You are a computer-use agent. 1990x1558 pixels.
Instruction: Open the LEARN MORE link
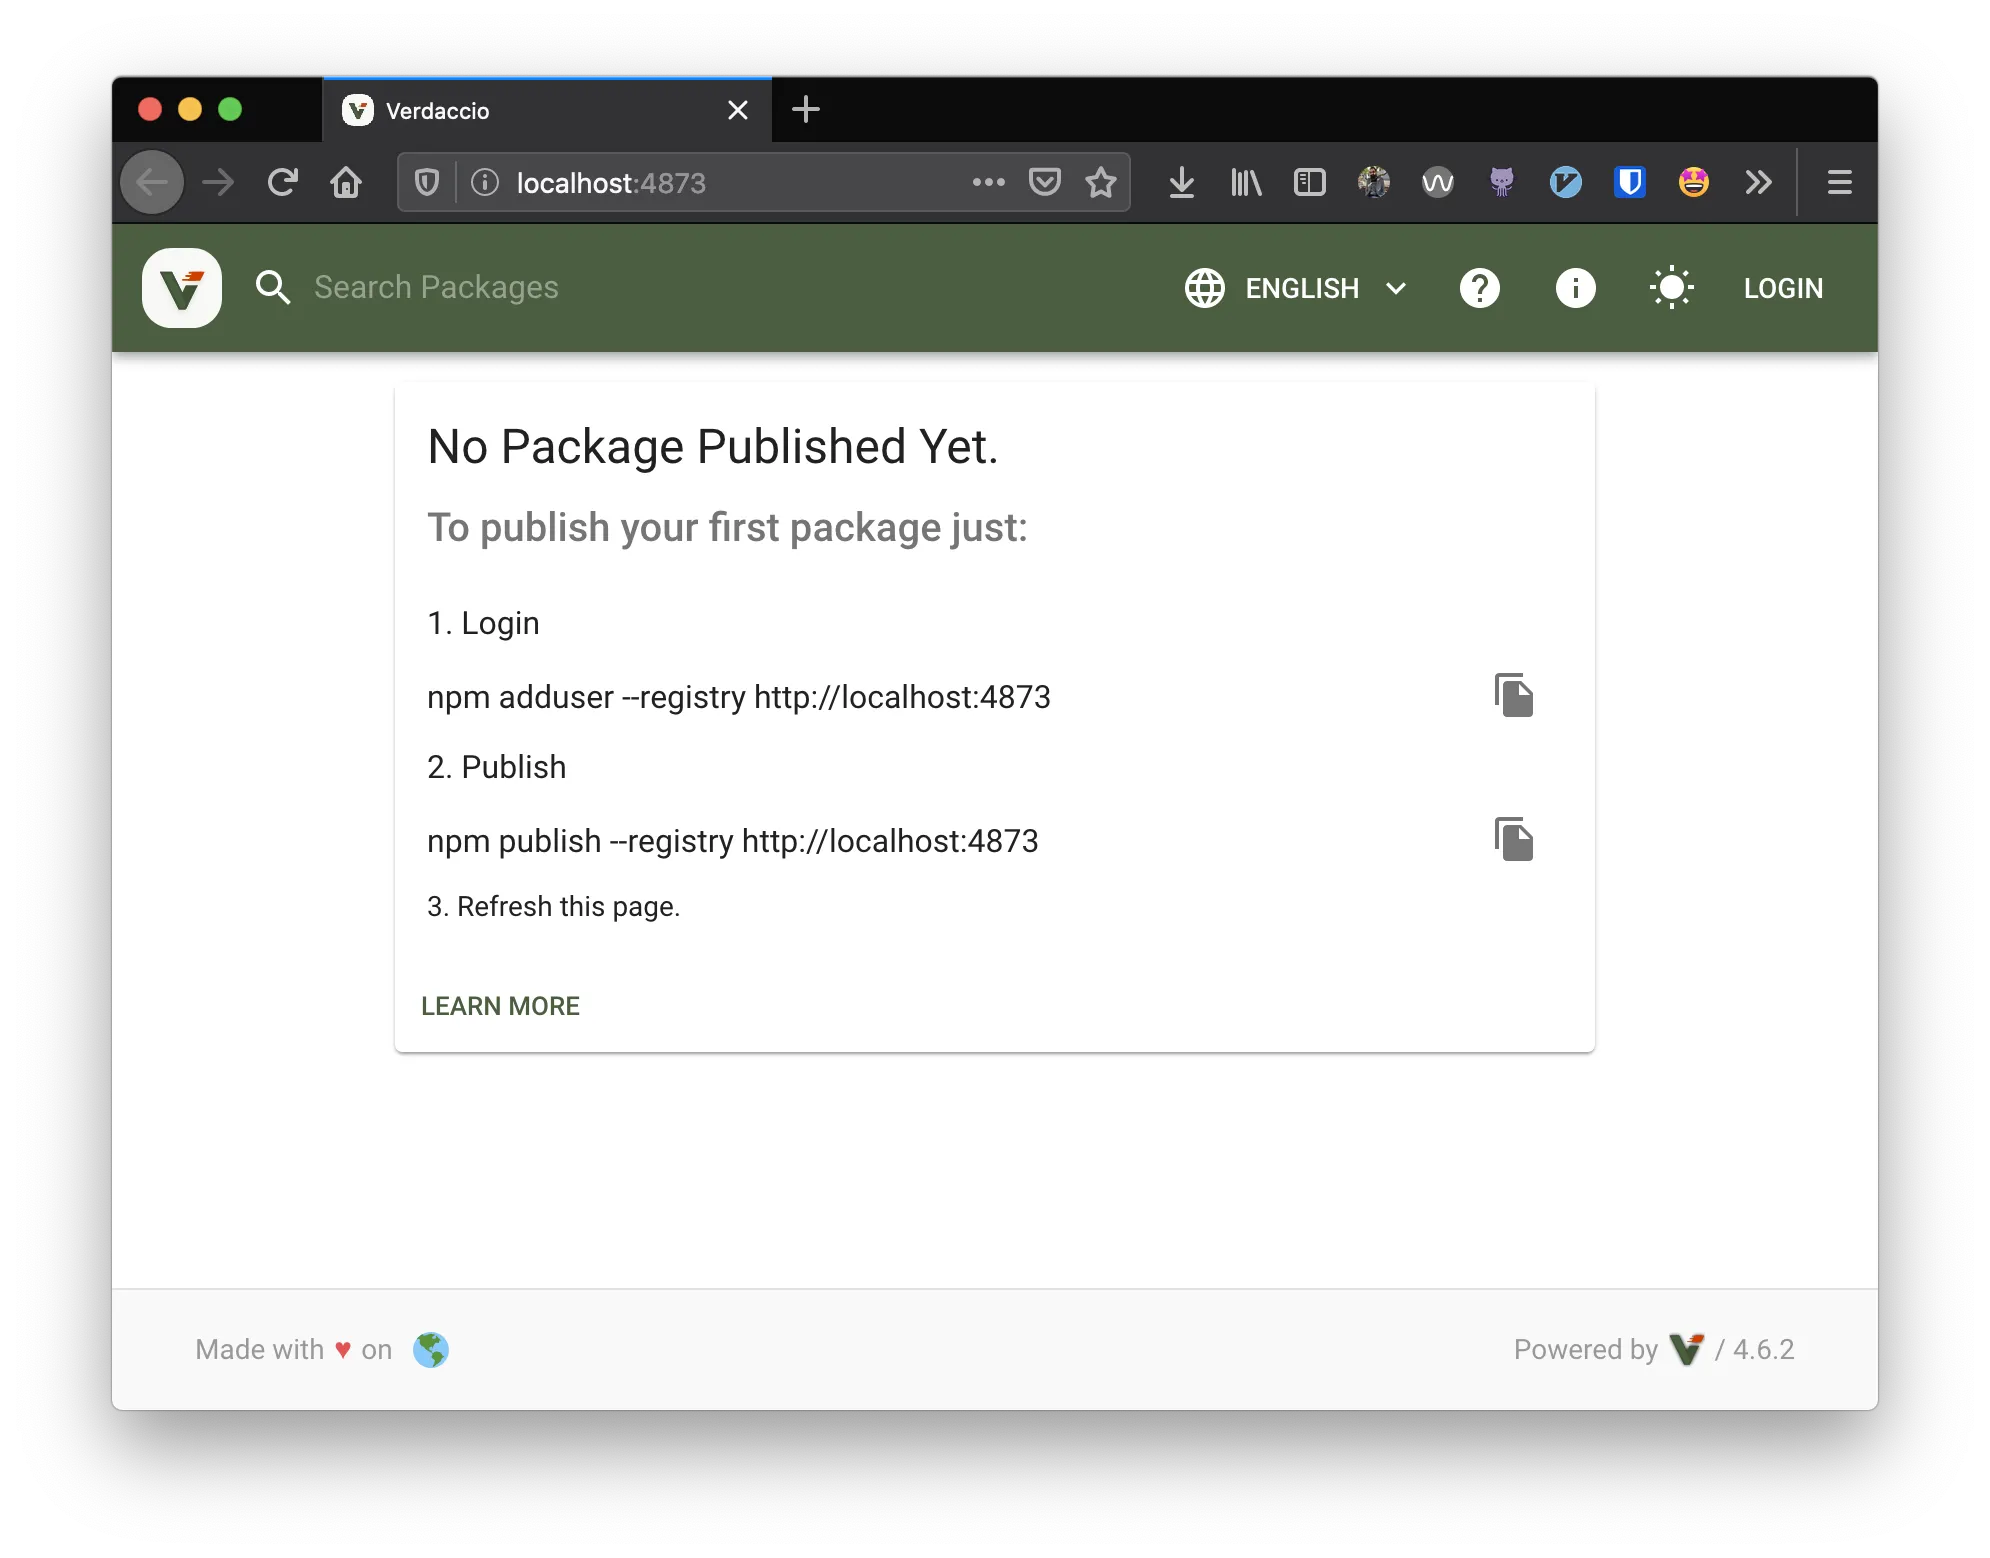(500, 1006)
